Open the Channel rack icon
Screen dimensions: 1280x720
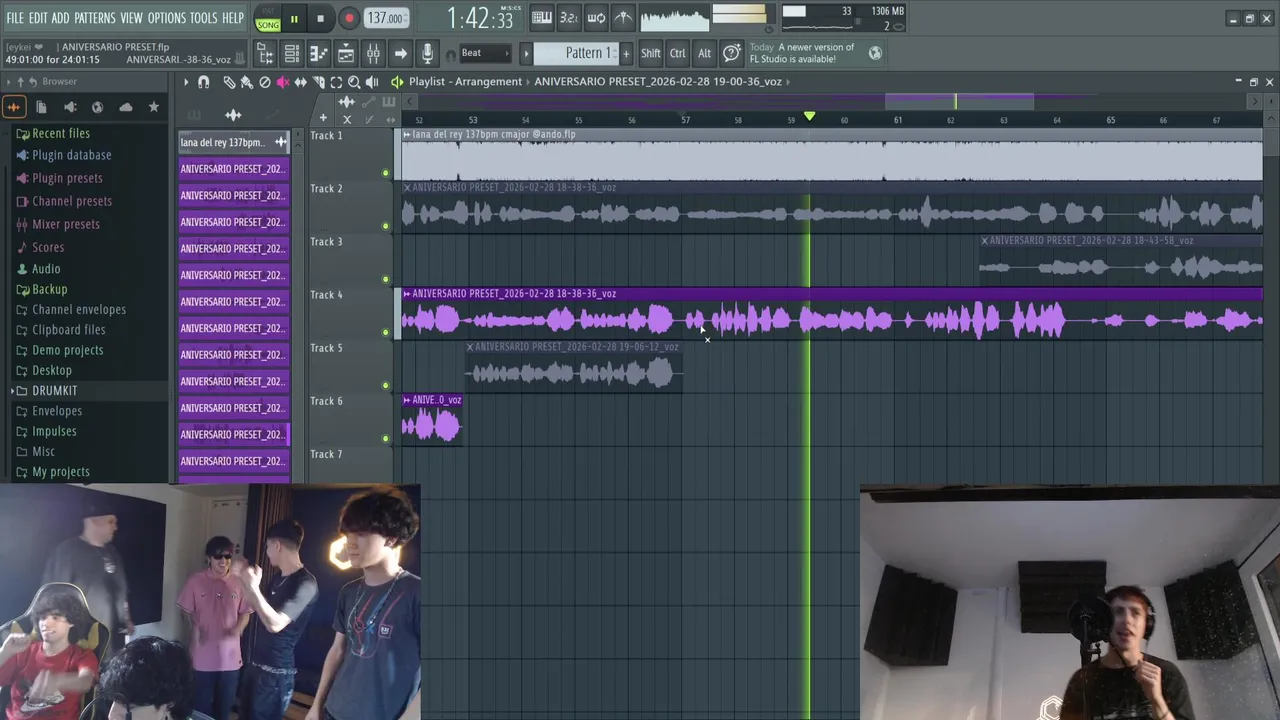pyautogui.click(x=292, y=53)
